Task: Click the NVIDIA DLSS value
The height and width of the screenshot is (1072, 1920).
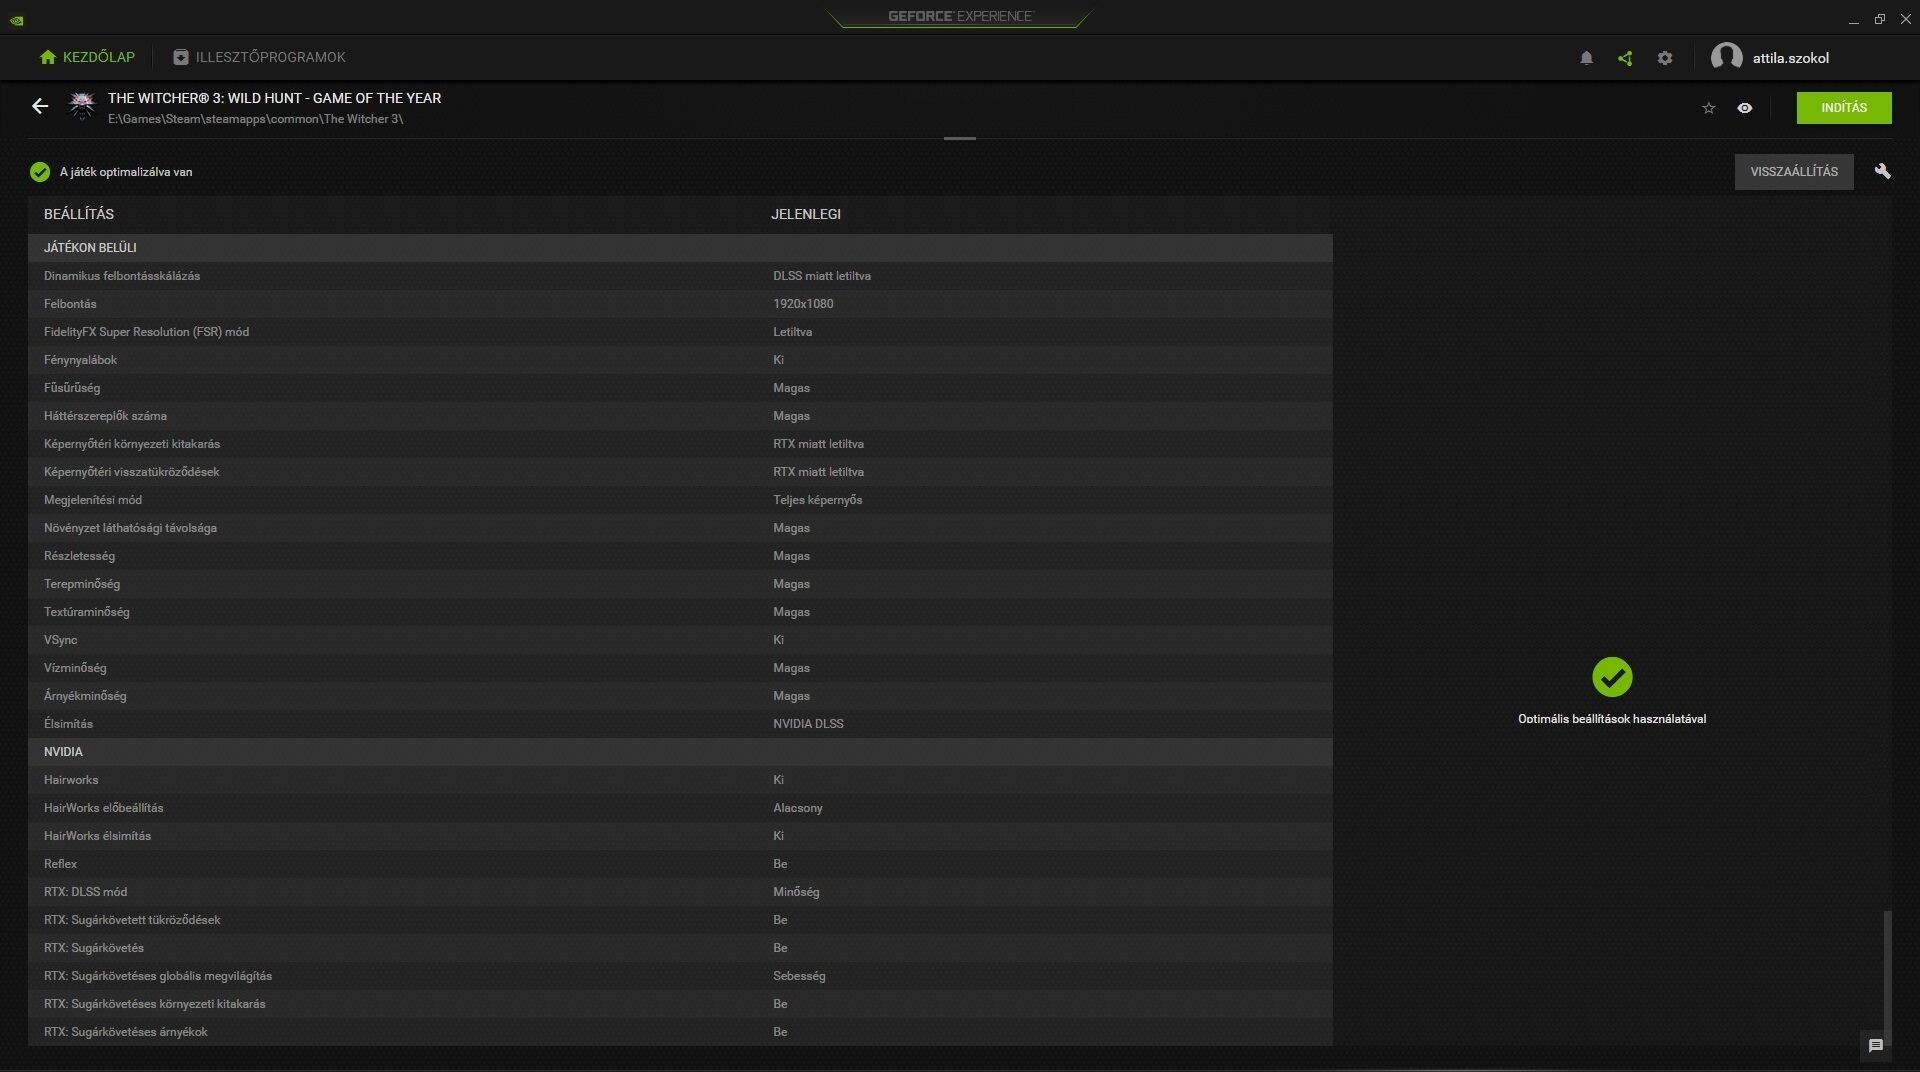Action: tap(808, 724)
